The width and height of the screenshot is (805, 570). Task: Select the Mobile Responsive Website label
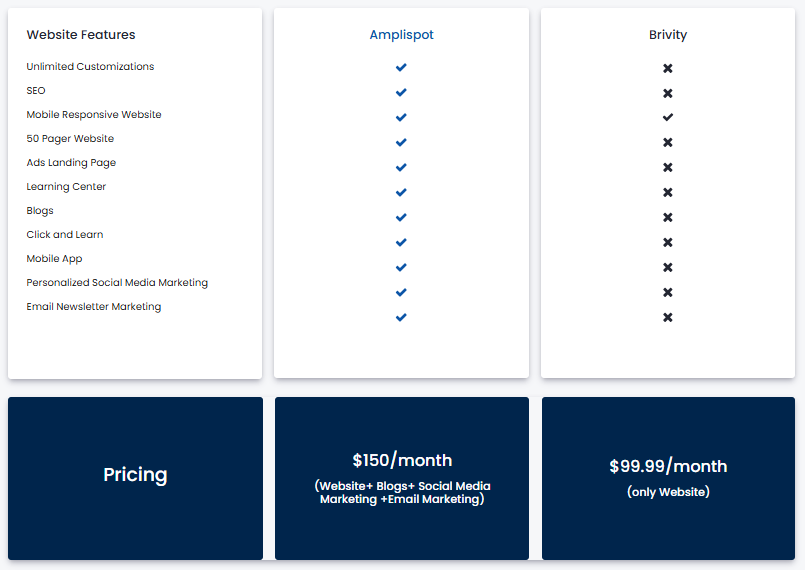(x=94, y=115)
